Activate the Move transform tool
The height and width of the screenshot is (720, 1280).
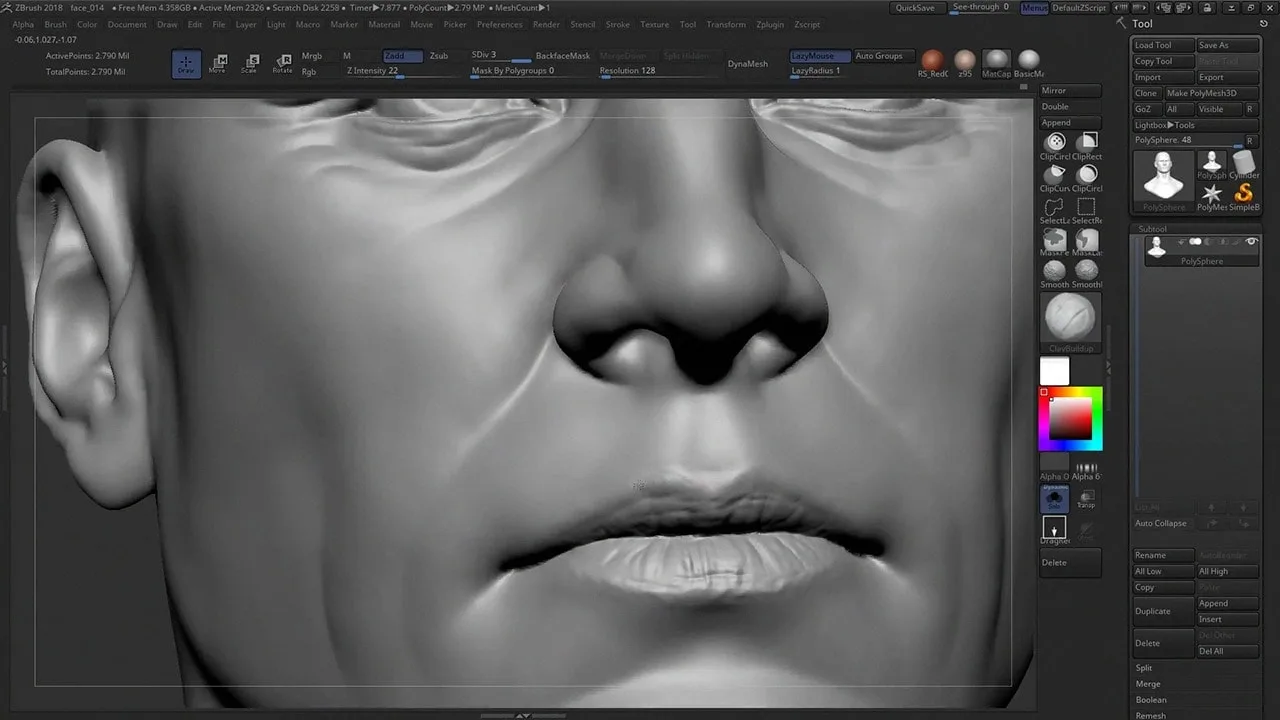coord(217,64)
